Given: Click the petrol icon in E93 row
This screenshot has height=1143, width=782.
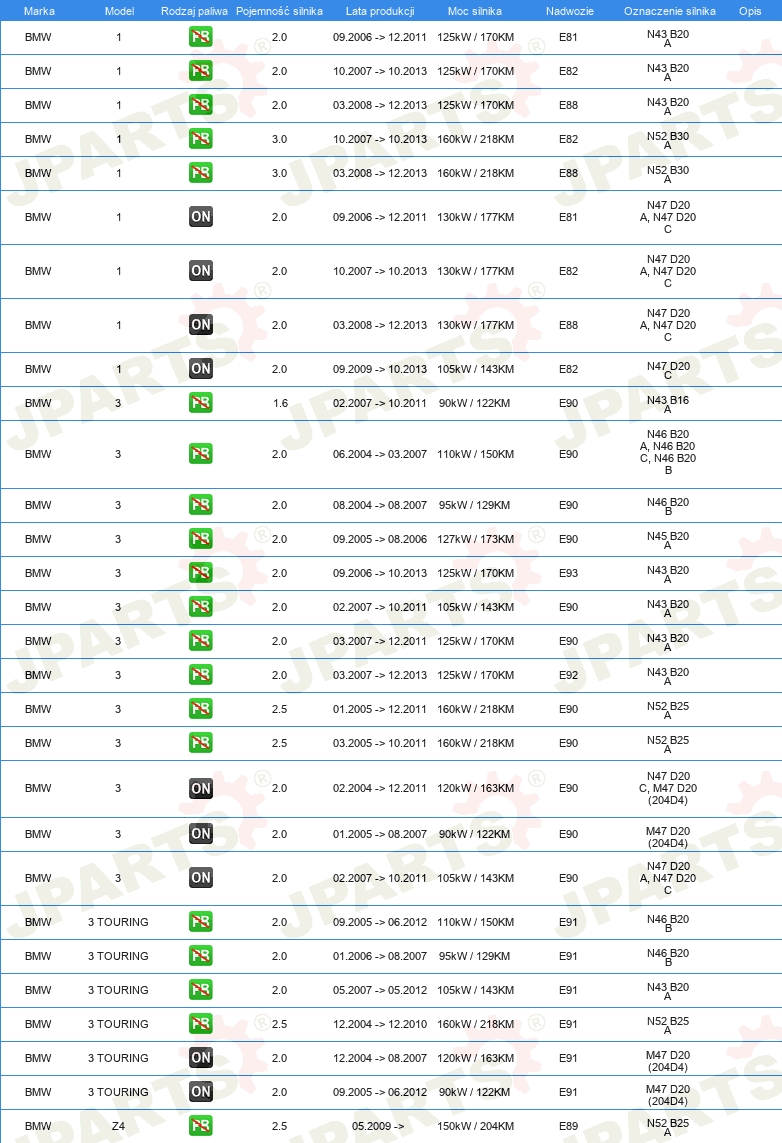Looking at the screenshot, I should click(200, 572).
